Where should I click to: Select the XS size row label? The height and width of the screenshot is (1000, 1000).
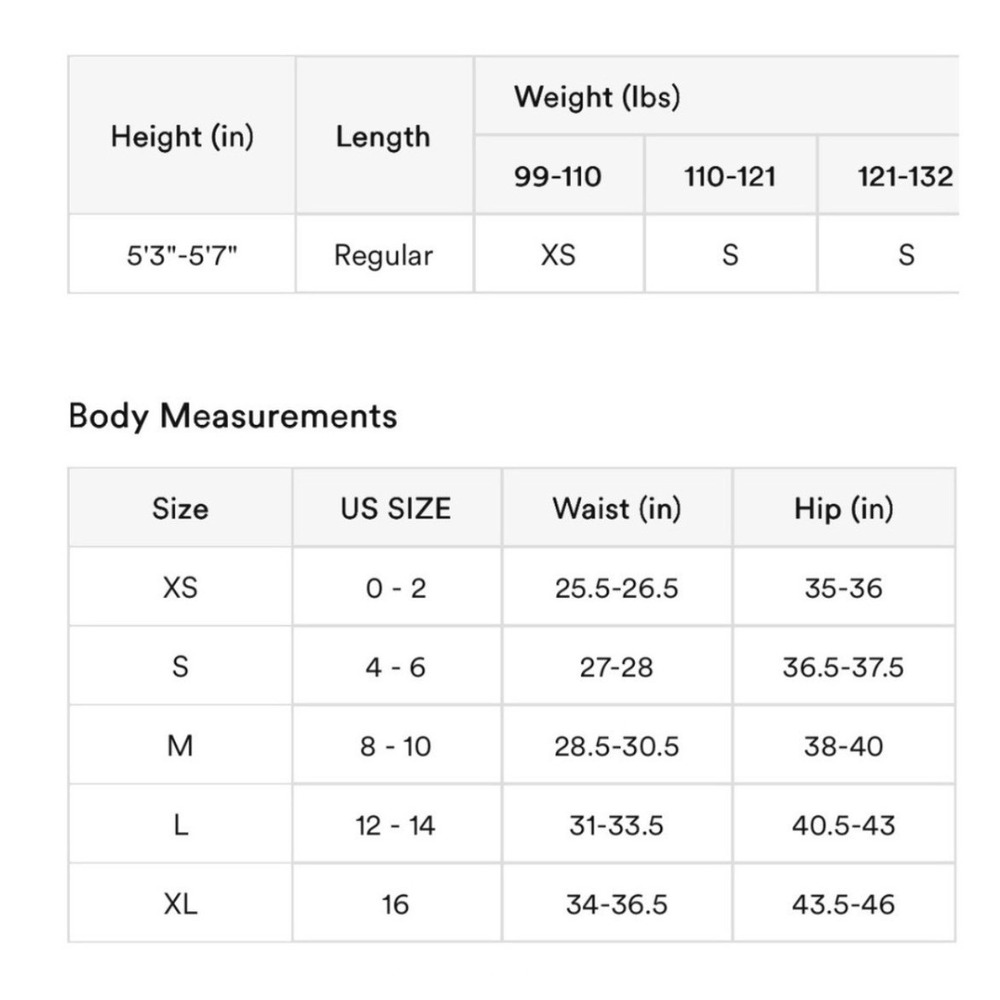(180, 587)
